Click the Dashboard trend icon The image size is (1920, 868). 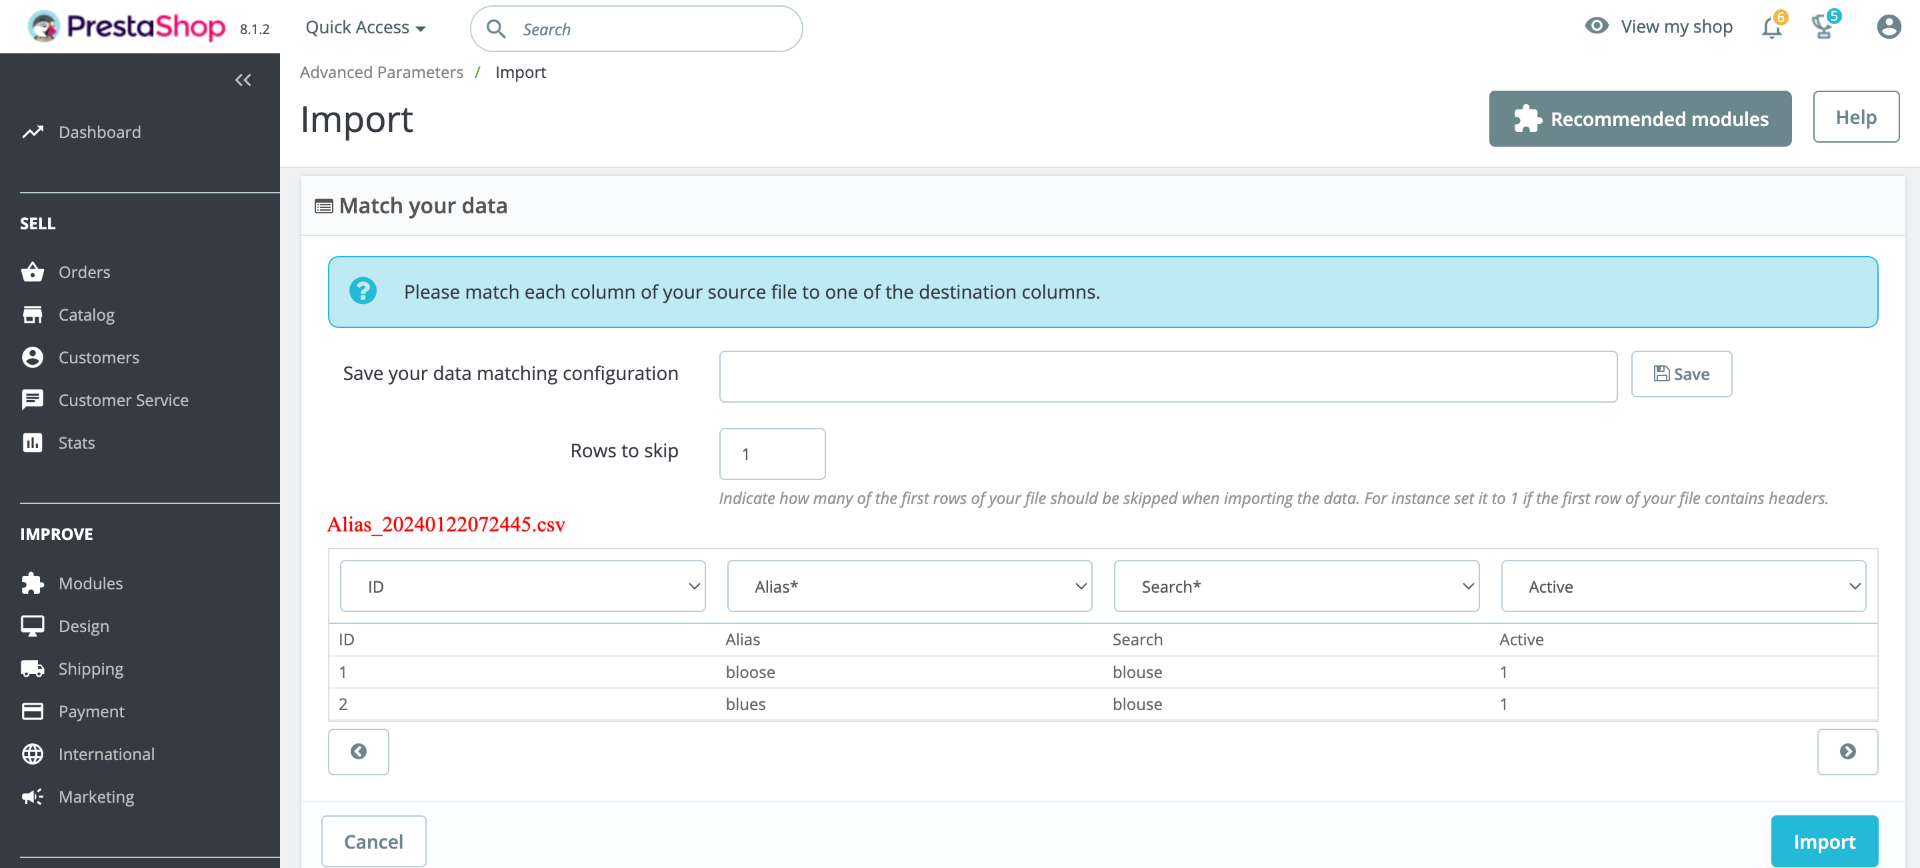(33, 132)
